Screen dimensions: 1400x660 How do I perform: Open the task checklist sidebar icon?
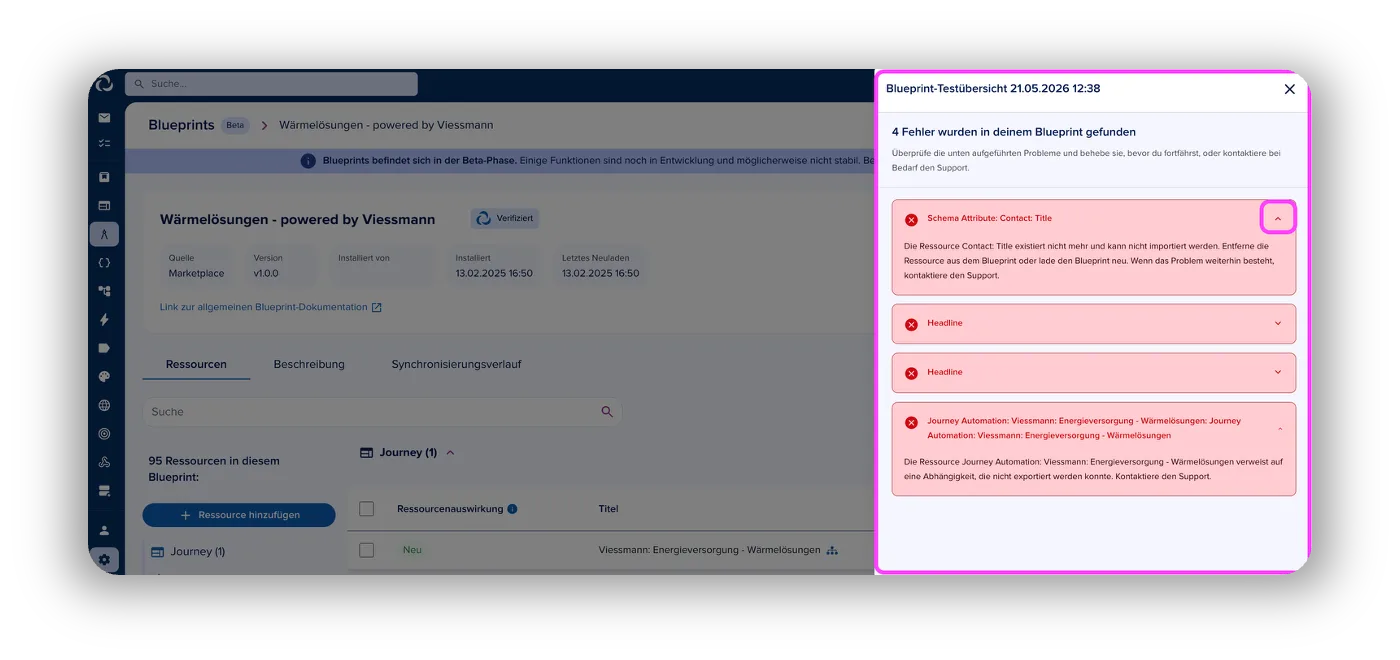point(104,143)
